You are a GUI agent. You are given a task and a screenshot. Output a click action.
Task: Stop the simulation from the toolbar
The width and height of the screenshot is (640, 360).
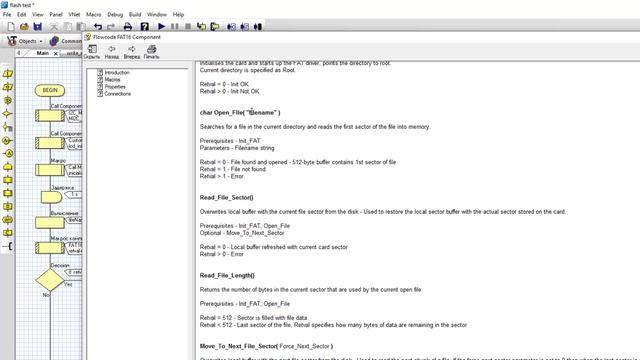[x=188, y=27]
